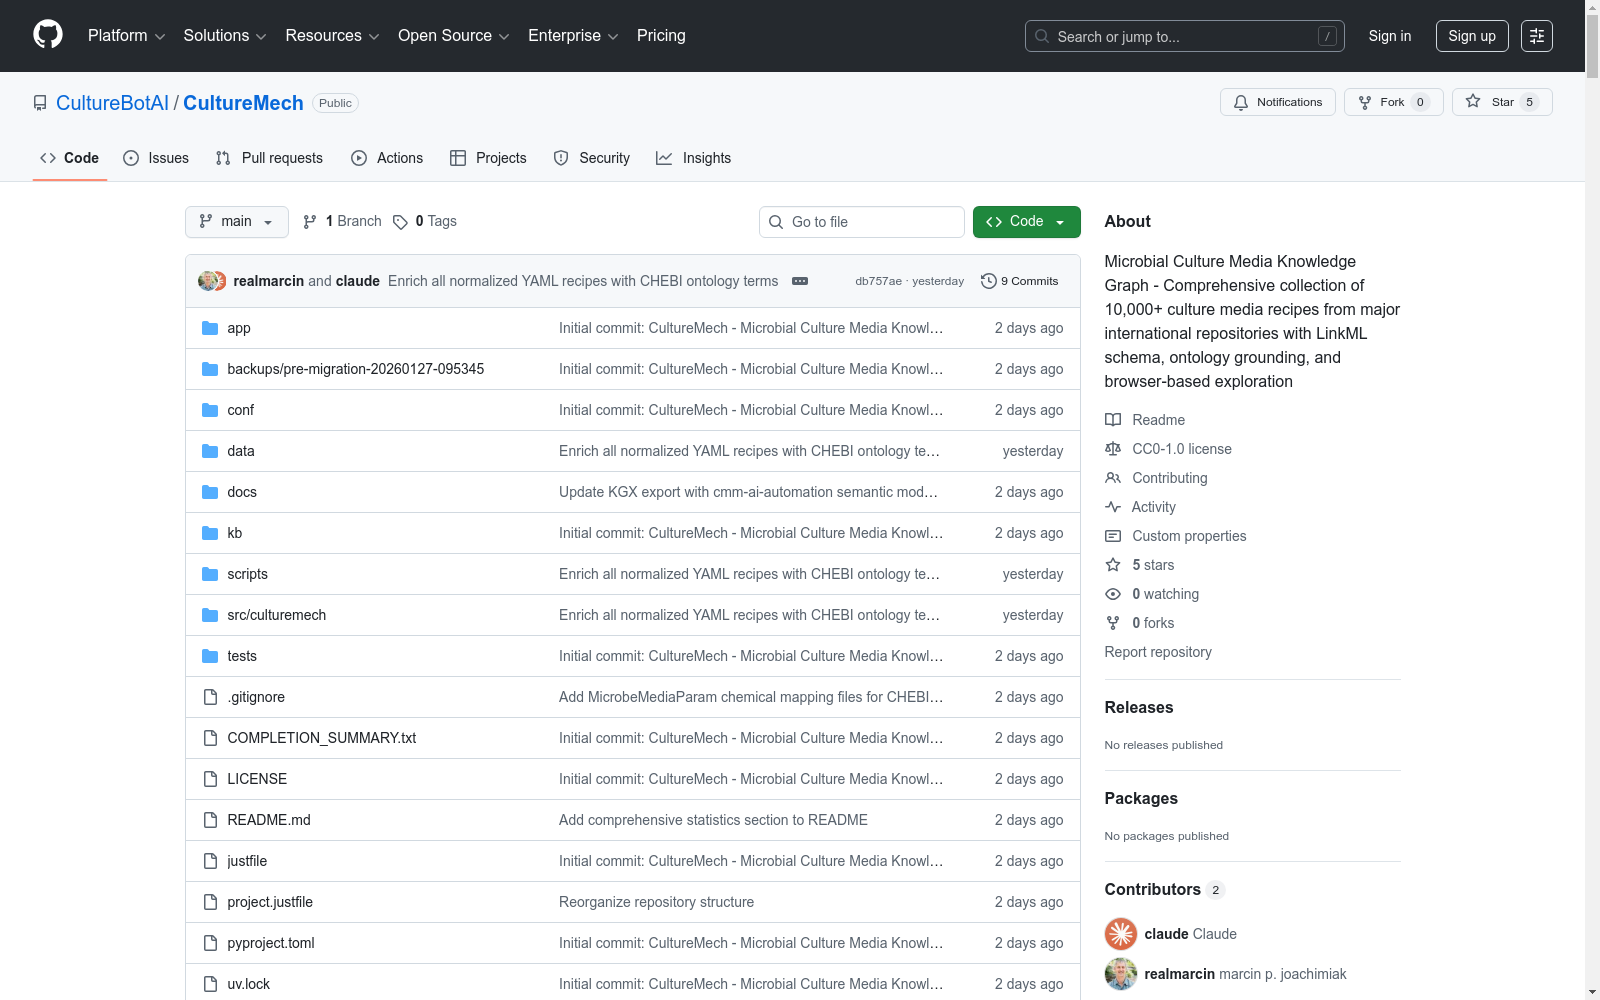View the CC0-1.0 license link
1600x1000 pixels.
click(x=1168, y=449)
